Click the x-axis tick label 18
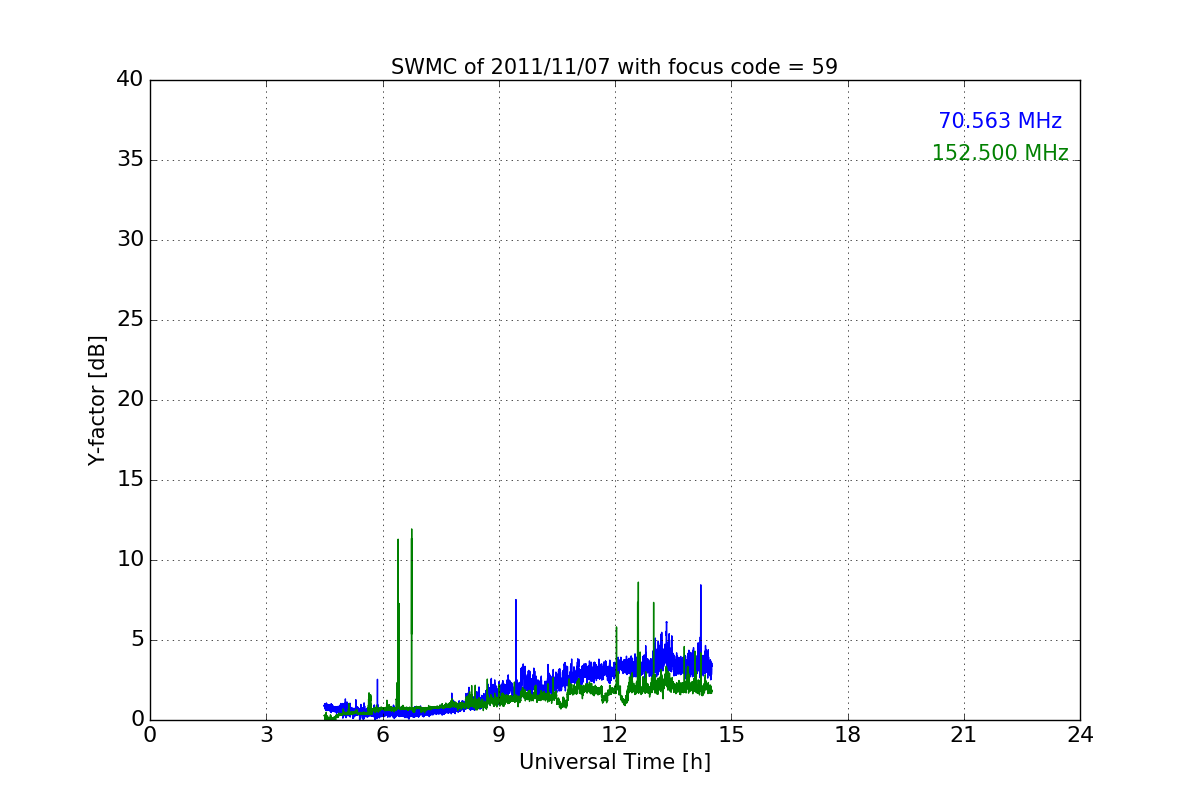Screen dimensions: 1200x800 848,735
